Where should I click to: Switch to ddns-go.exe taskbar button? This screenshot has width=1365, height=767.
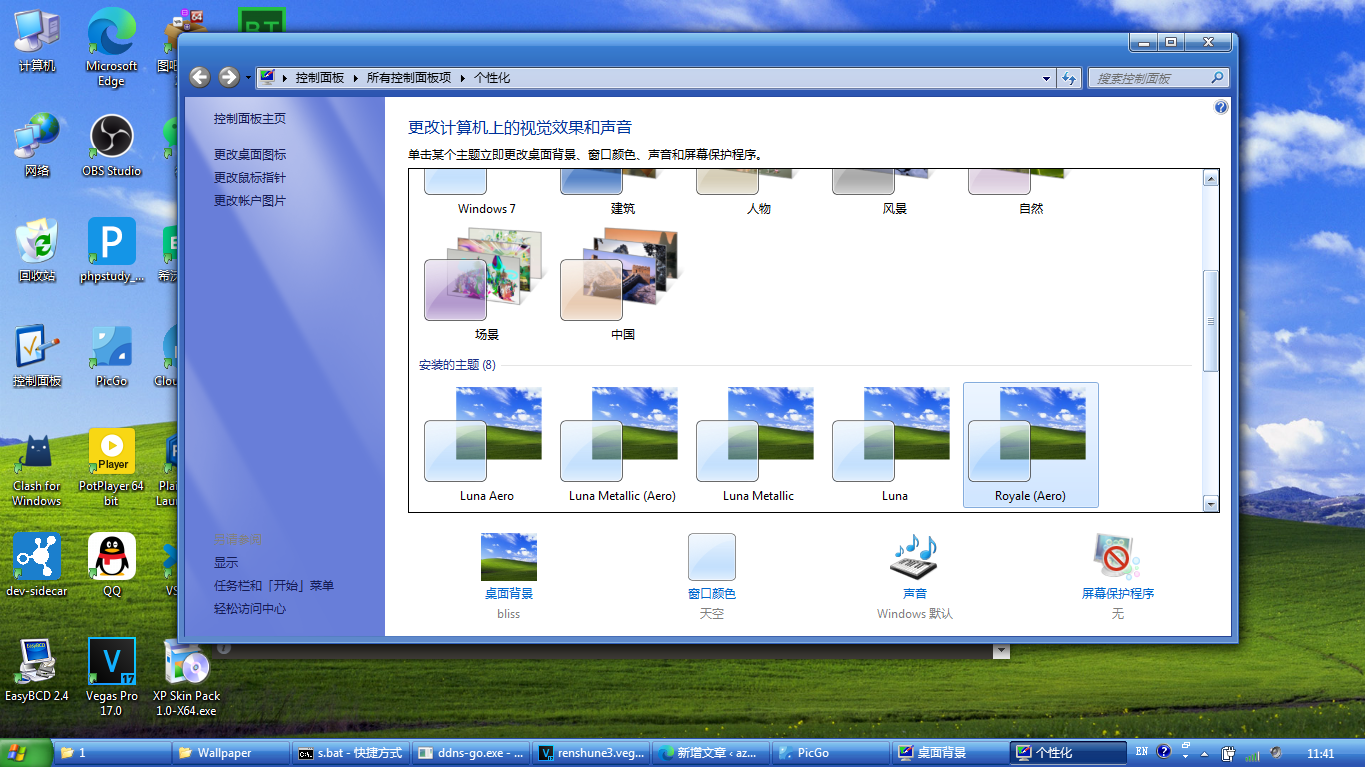pos(470,753)
